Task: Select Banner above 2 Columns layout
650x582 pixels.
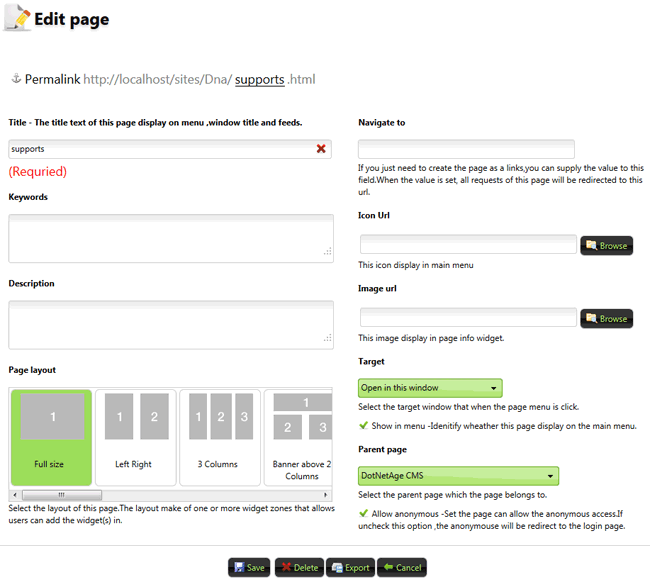Action: pyautogui.click(x=298, y=437)
